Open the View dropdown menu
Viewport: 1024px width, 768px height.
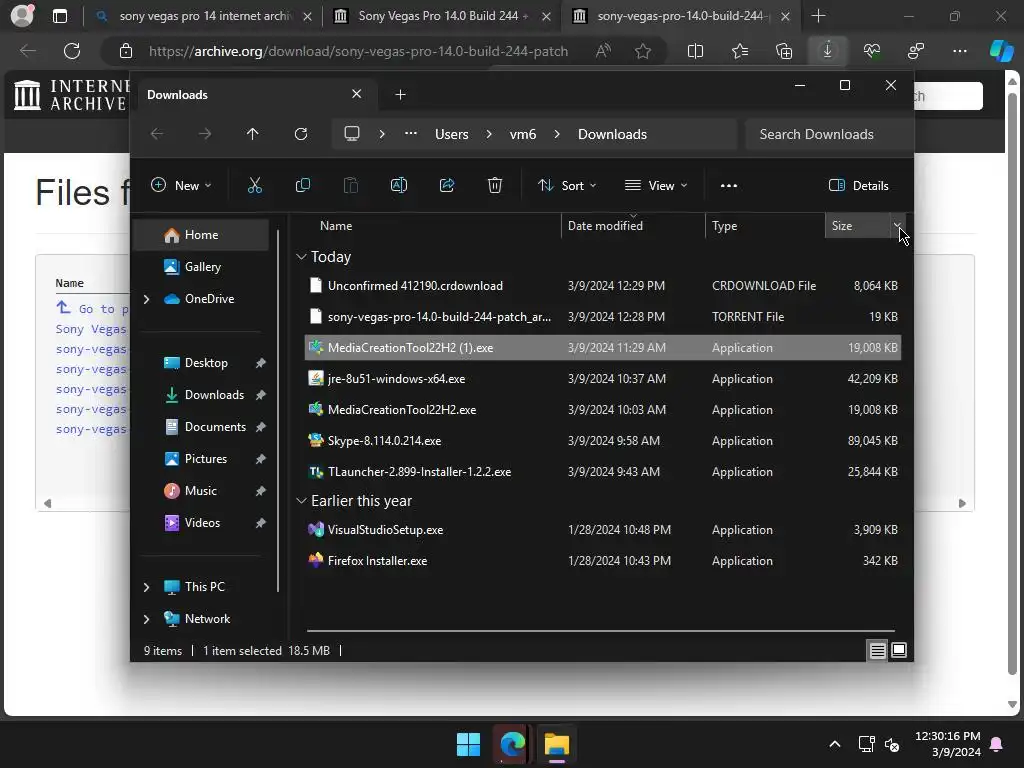coord(656,185)
